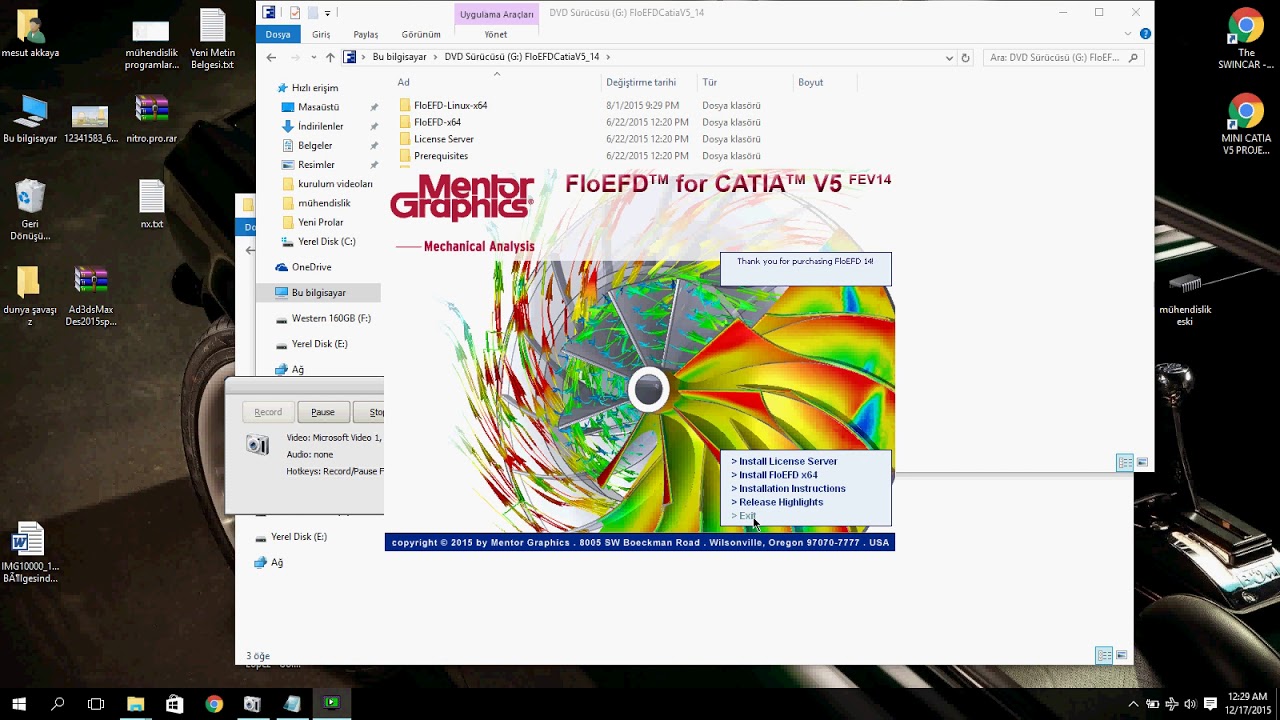Open recent locations dropdown next to navigation arrows
Screen dimensions: 1280x720
point(314,58)
